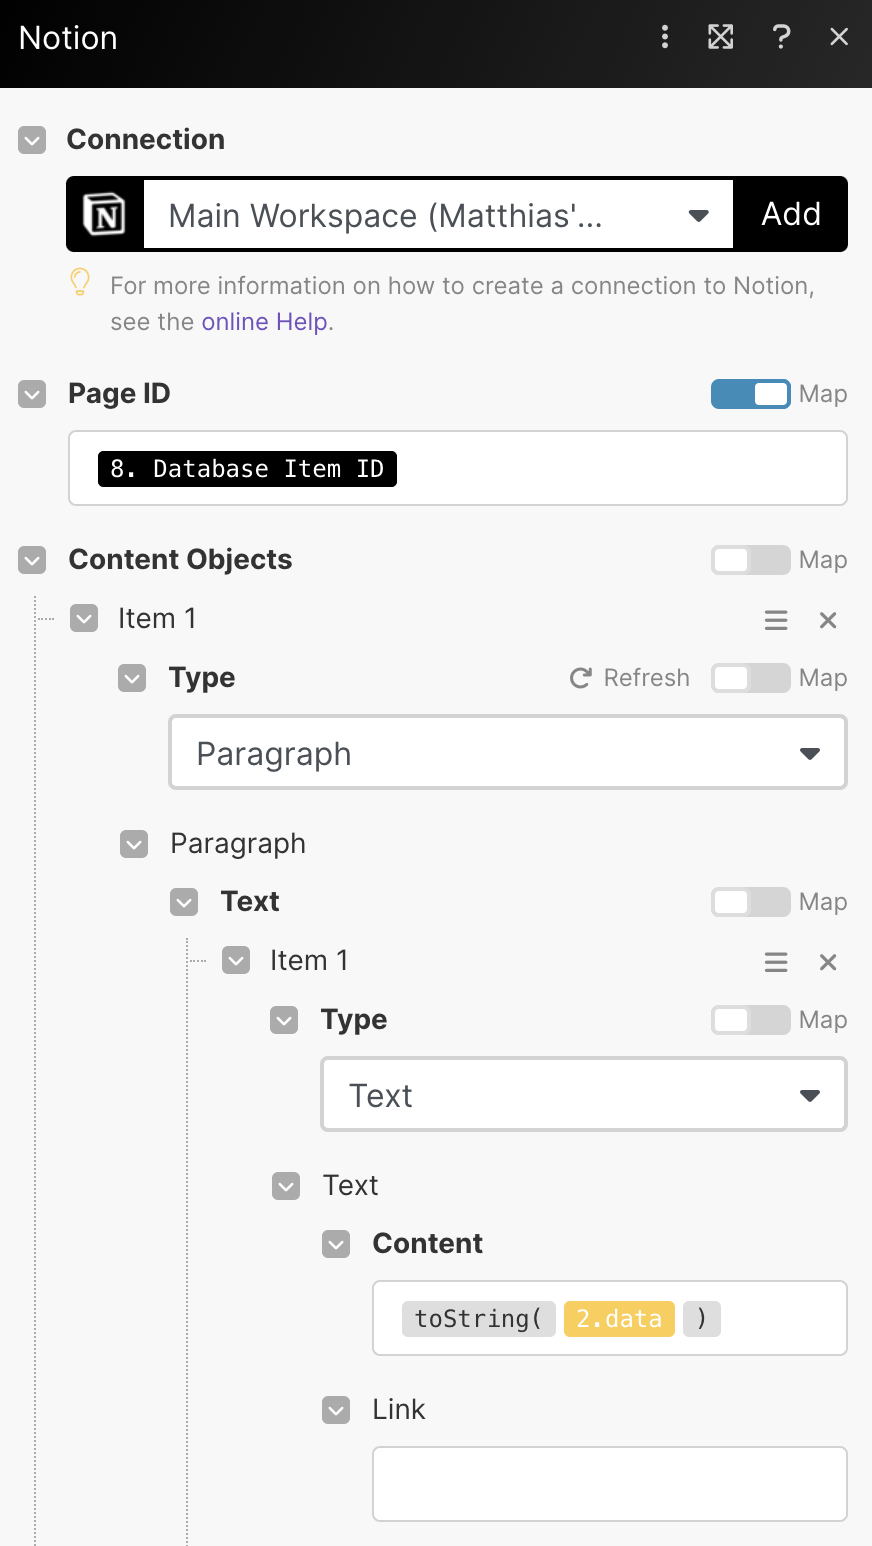Click Add connection button
Image resolution: width=872 pixels, height=1546 pixels.
791,214
